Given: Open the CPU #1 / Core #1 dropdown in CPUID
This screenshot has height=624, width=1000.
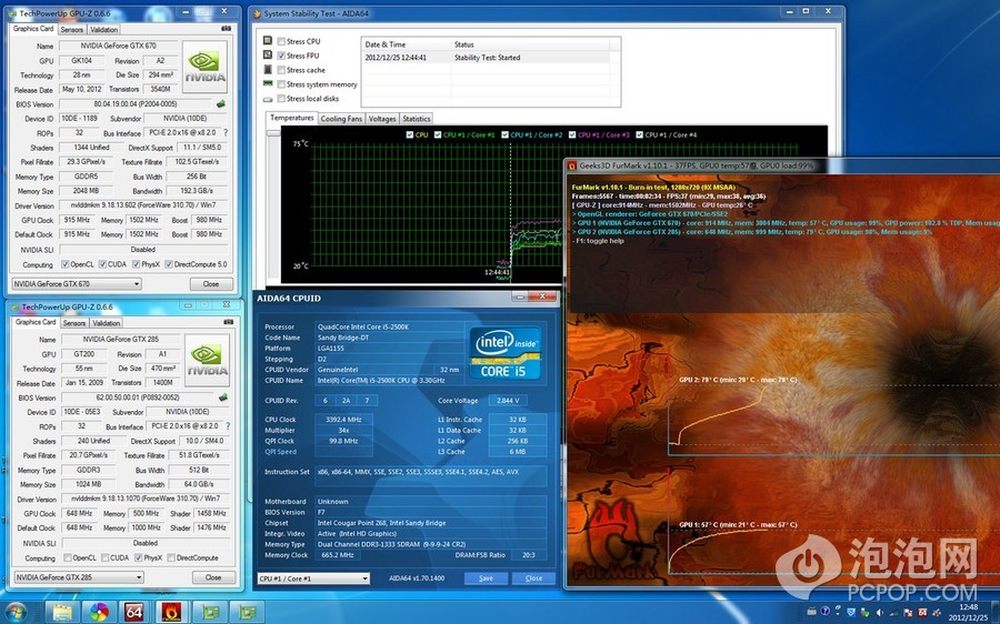Looking at the screenshot, I should click(314, 579).
